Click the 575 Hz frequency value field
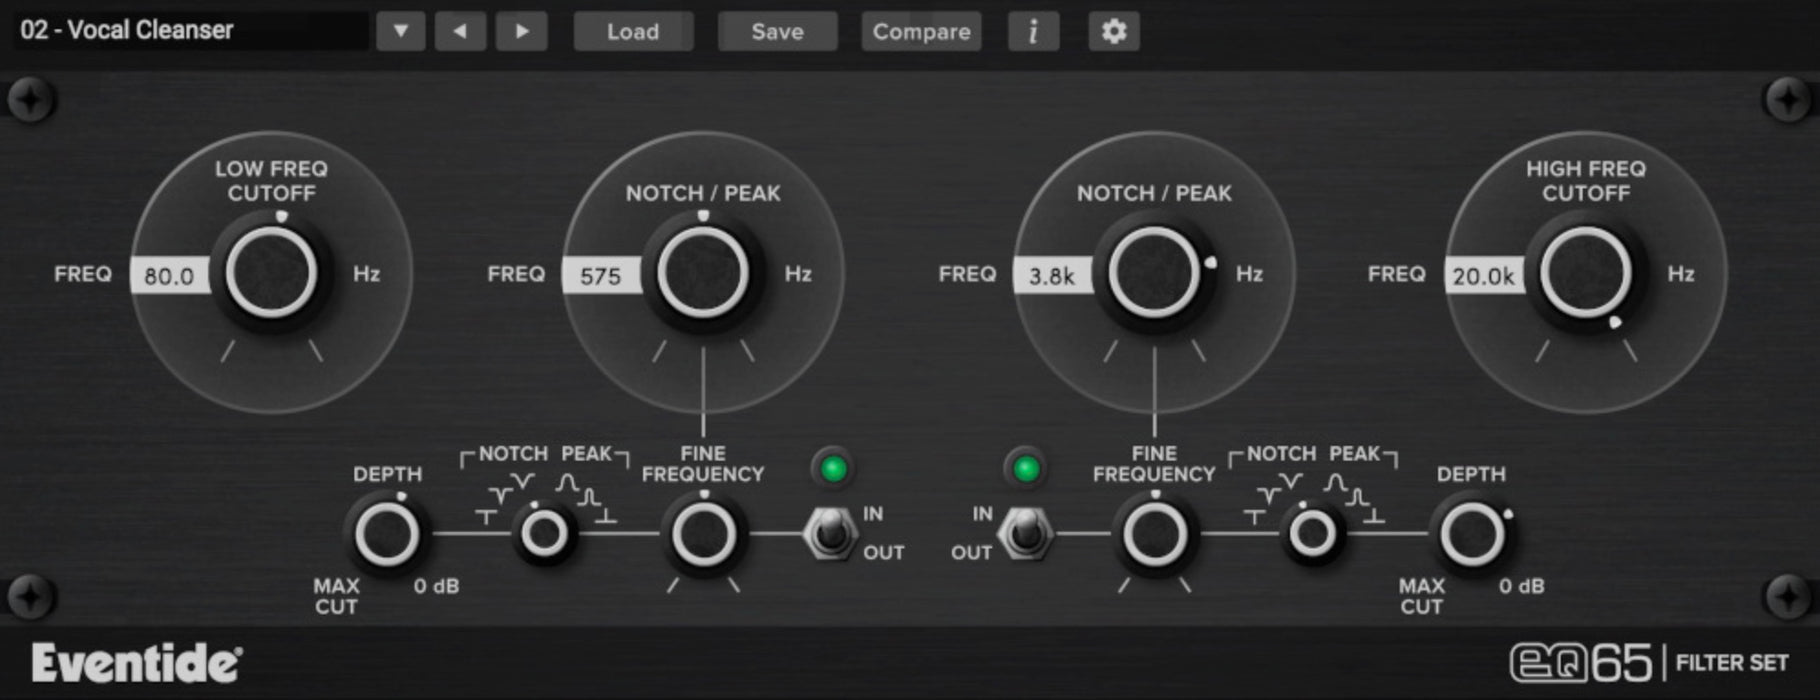Image resolution: width=1820 pixels, height=700 pixels. (x=601, y=276)
